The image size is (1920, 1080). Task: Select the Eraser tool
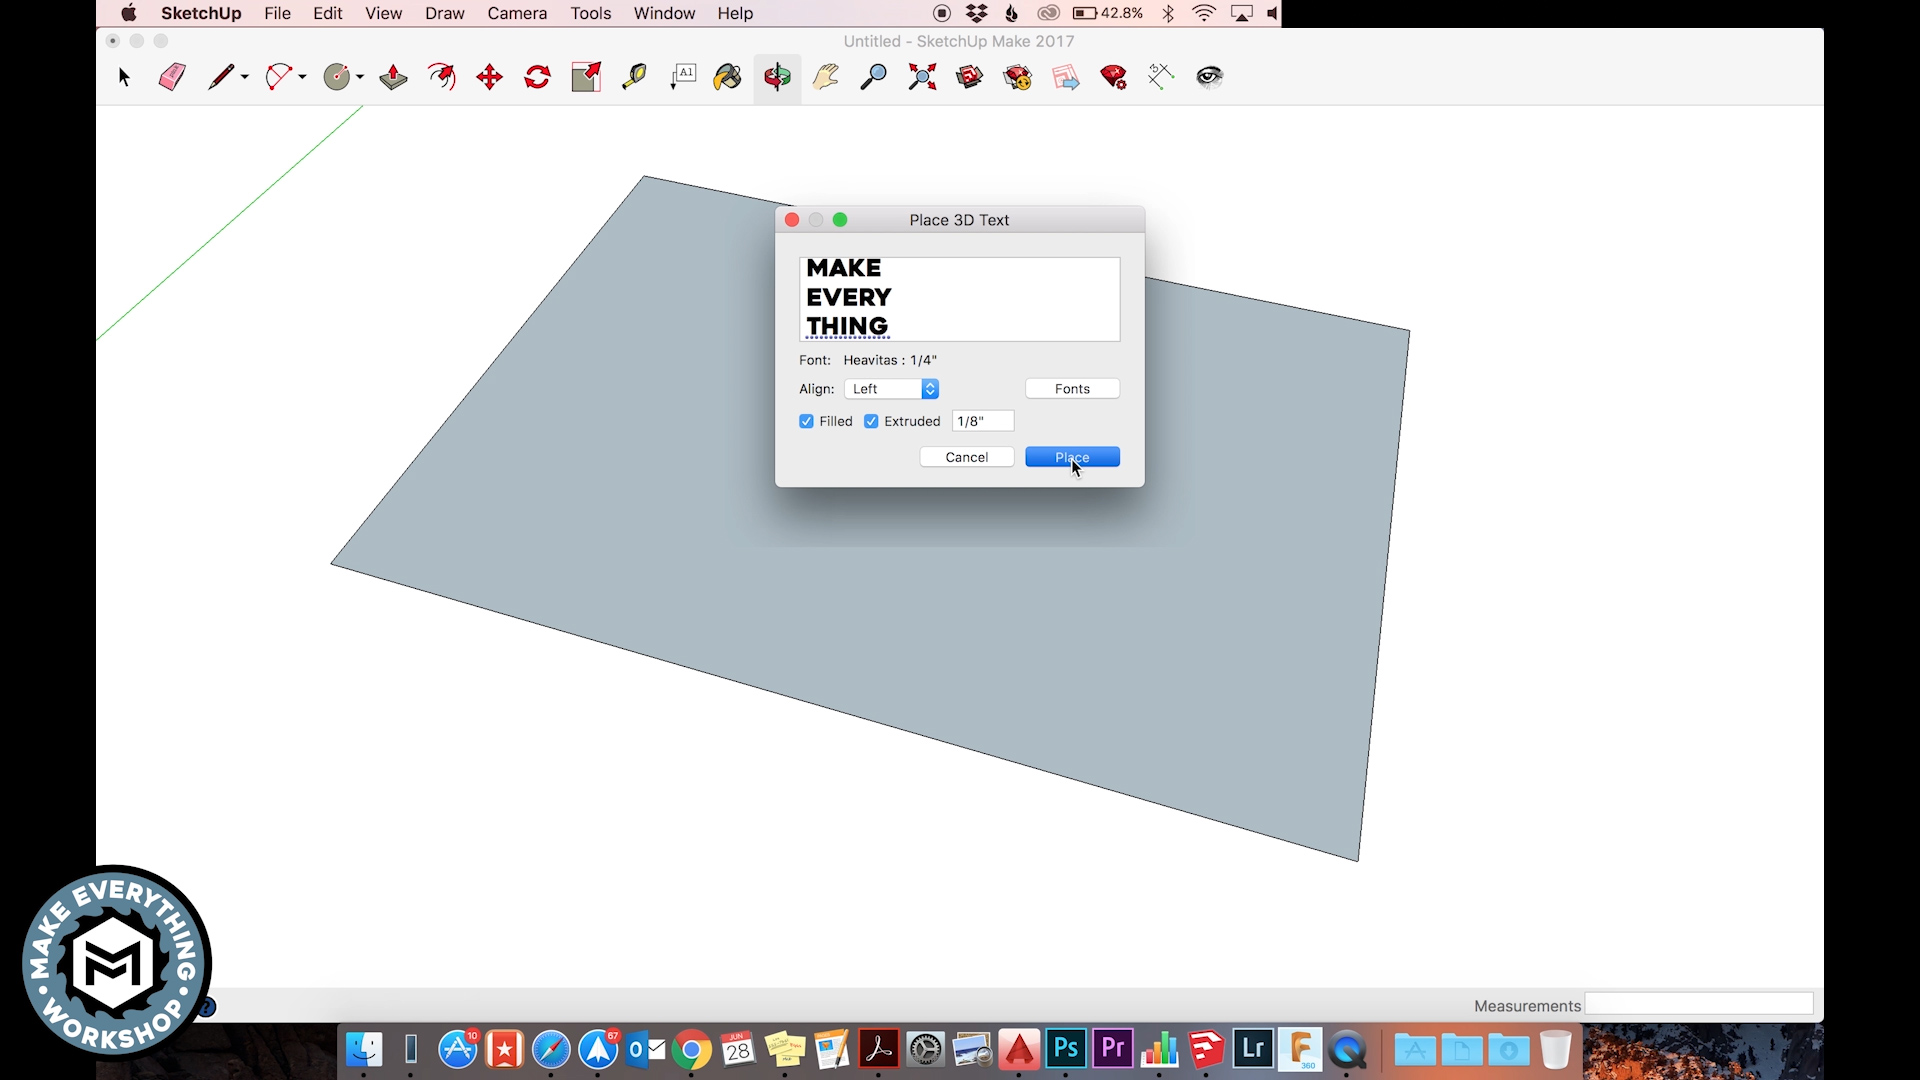tap(171, 75)
